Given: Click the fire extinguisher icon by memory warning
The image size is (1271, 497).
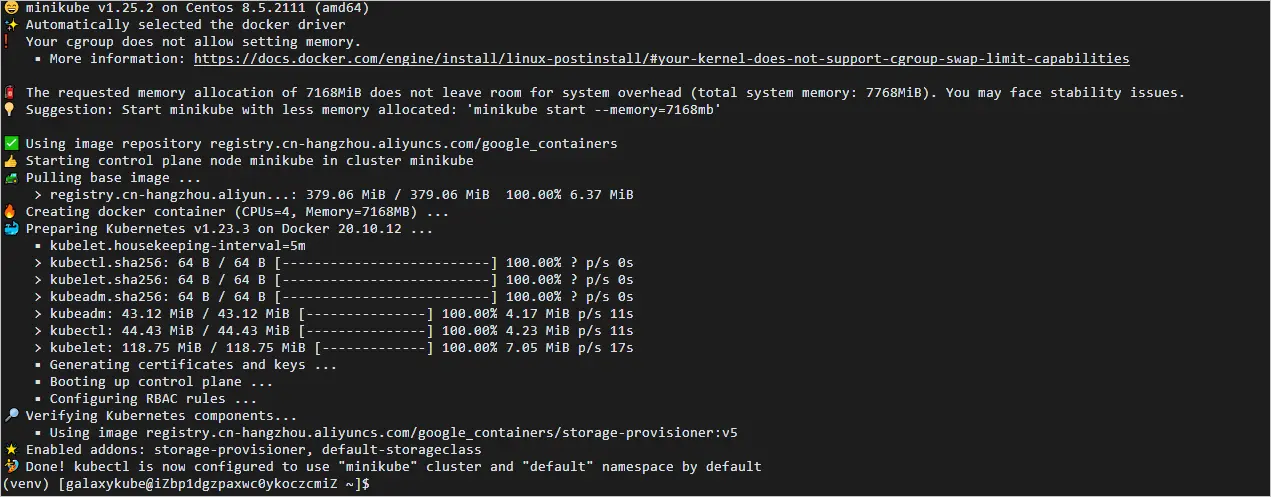Looking at the screenshot, I should pos(10,92).
